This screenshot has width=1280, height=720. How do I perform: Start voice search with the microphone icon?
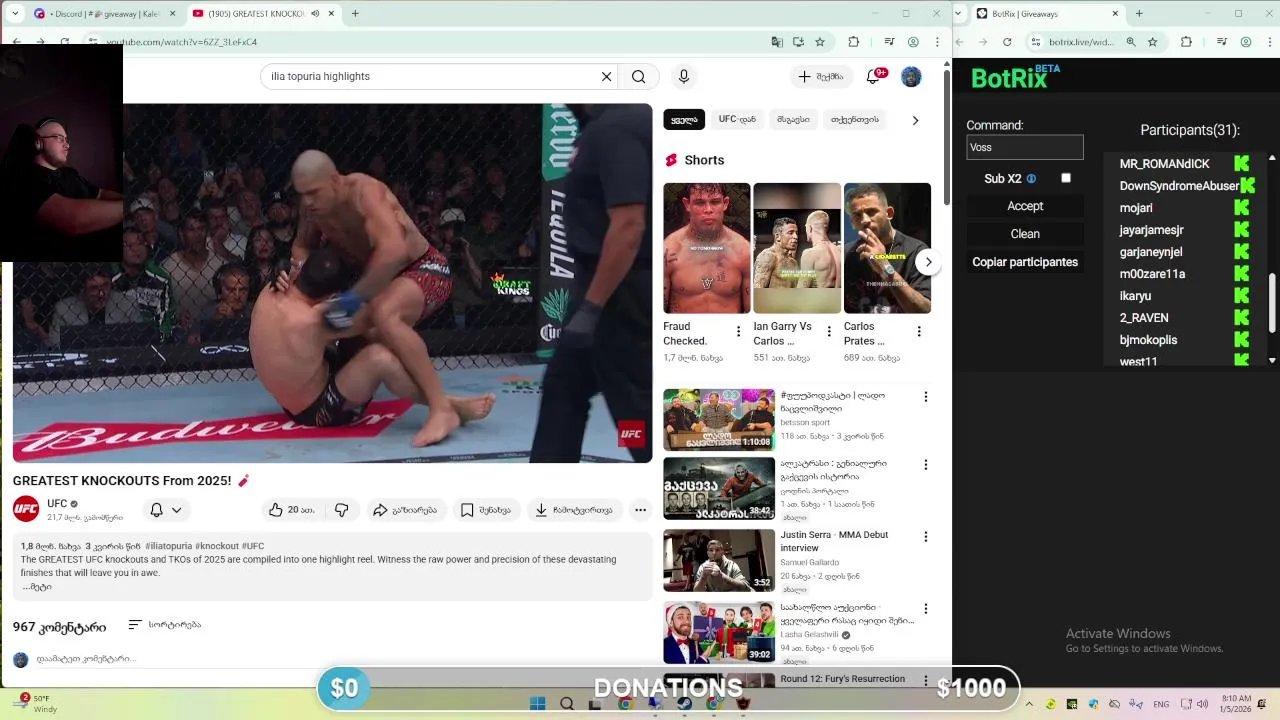pos(684,76)
